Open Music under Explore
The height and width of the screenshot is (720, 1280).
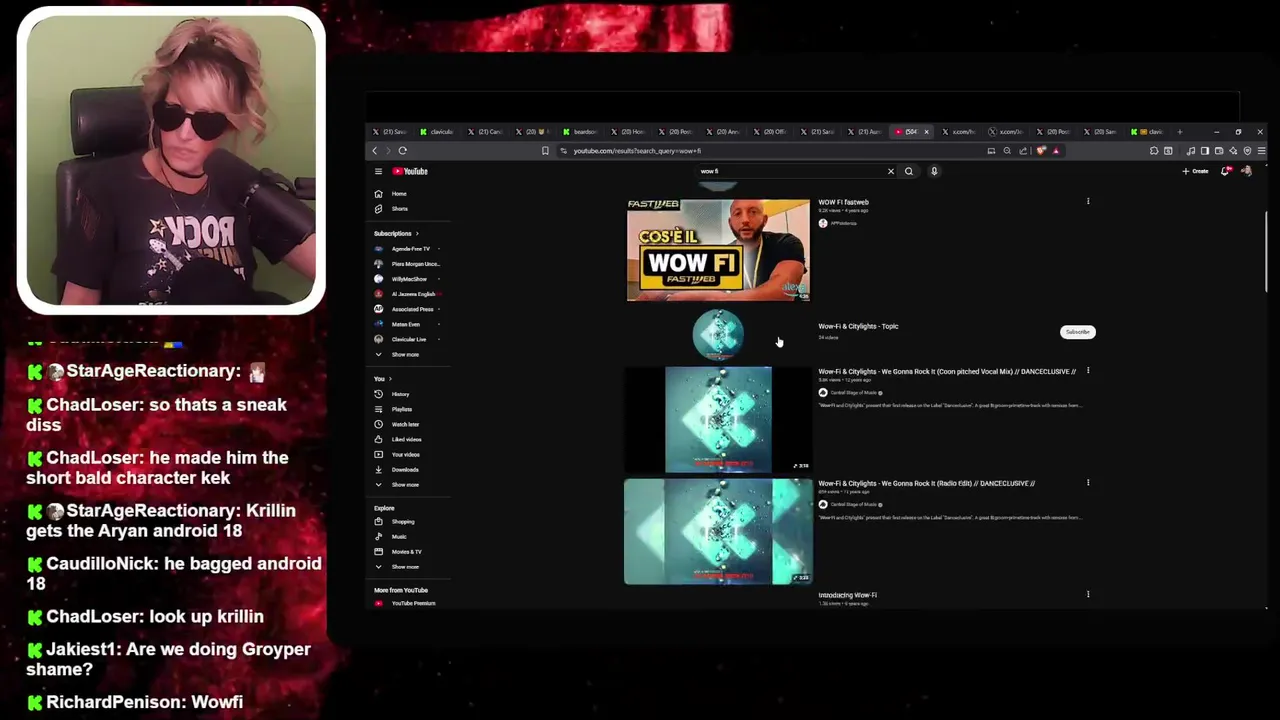tap(410, 537)
